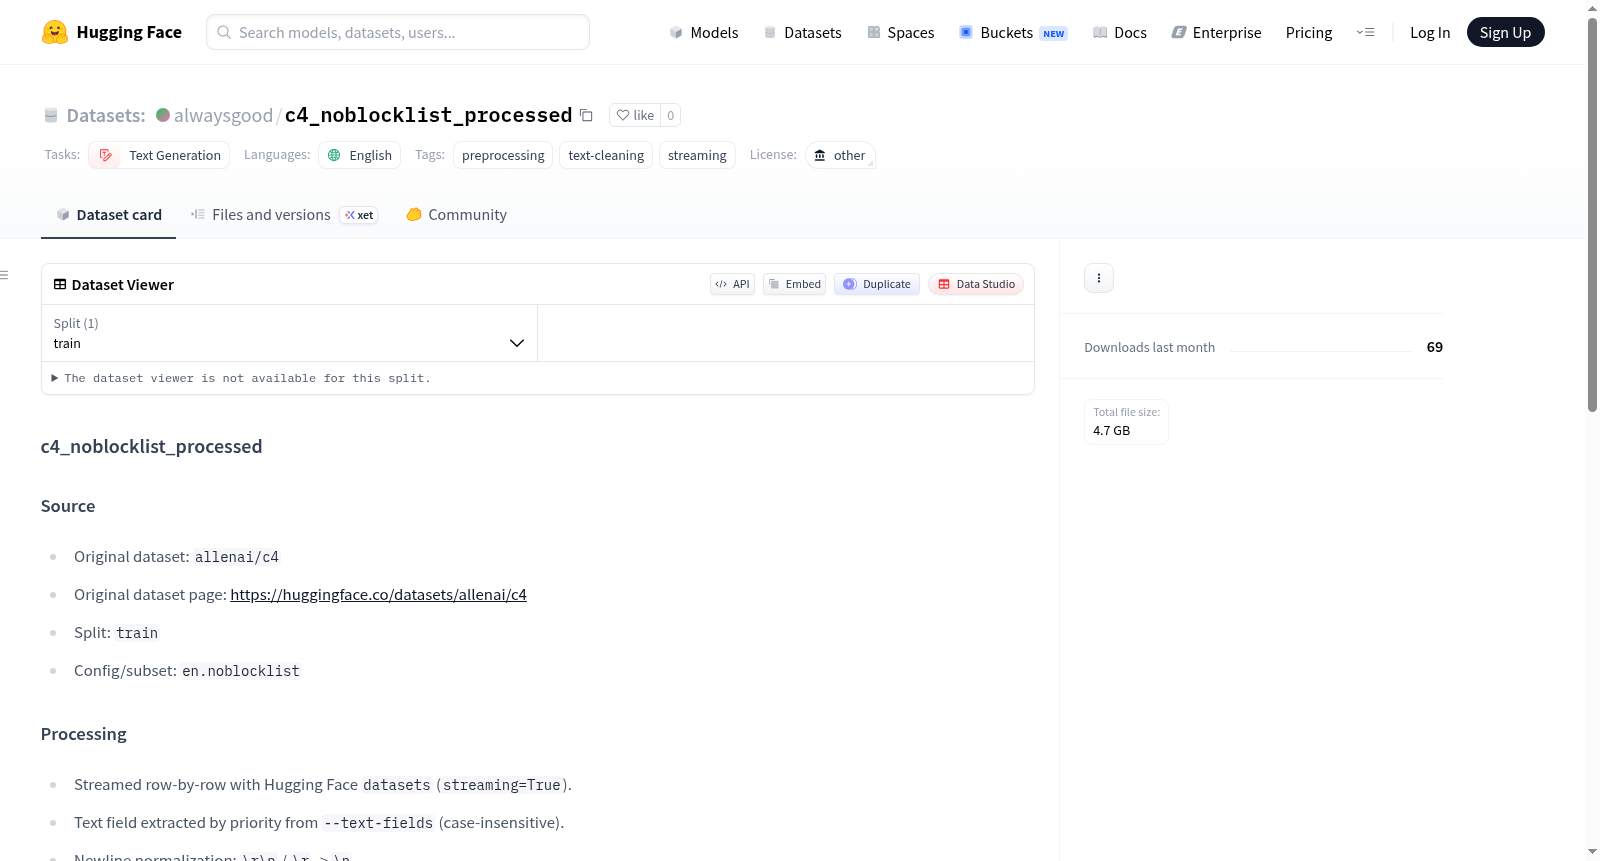Click the Dataset Viewer table icon

60,284
